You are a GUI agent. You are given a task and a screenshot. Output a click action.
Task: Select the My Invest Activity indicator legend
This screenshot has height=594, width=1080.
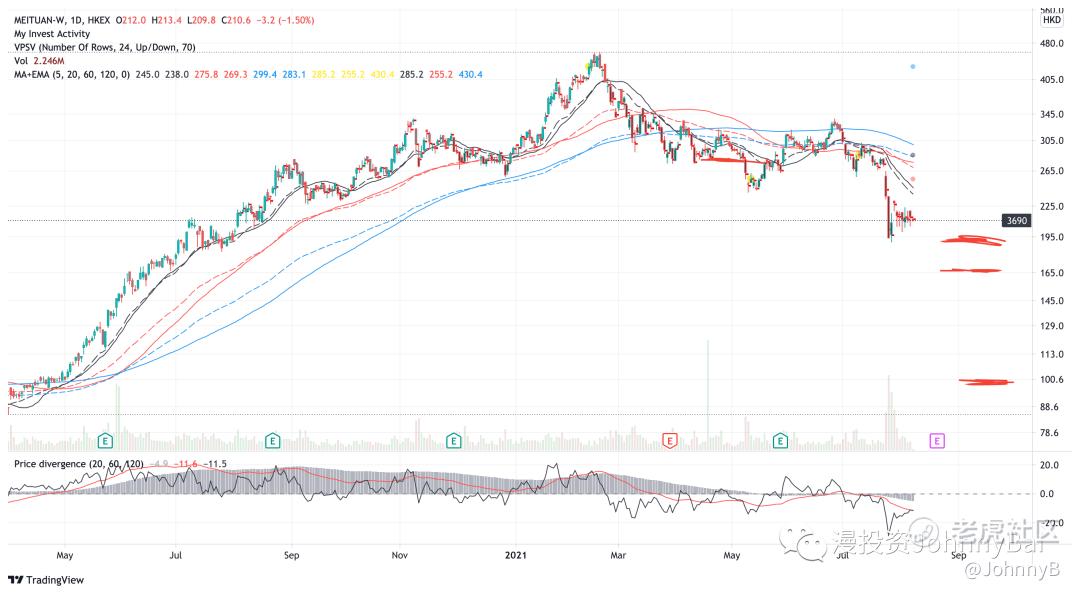pyautogui.click(x=52, y=34)
